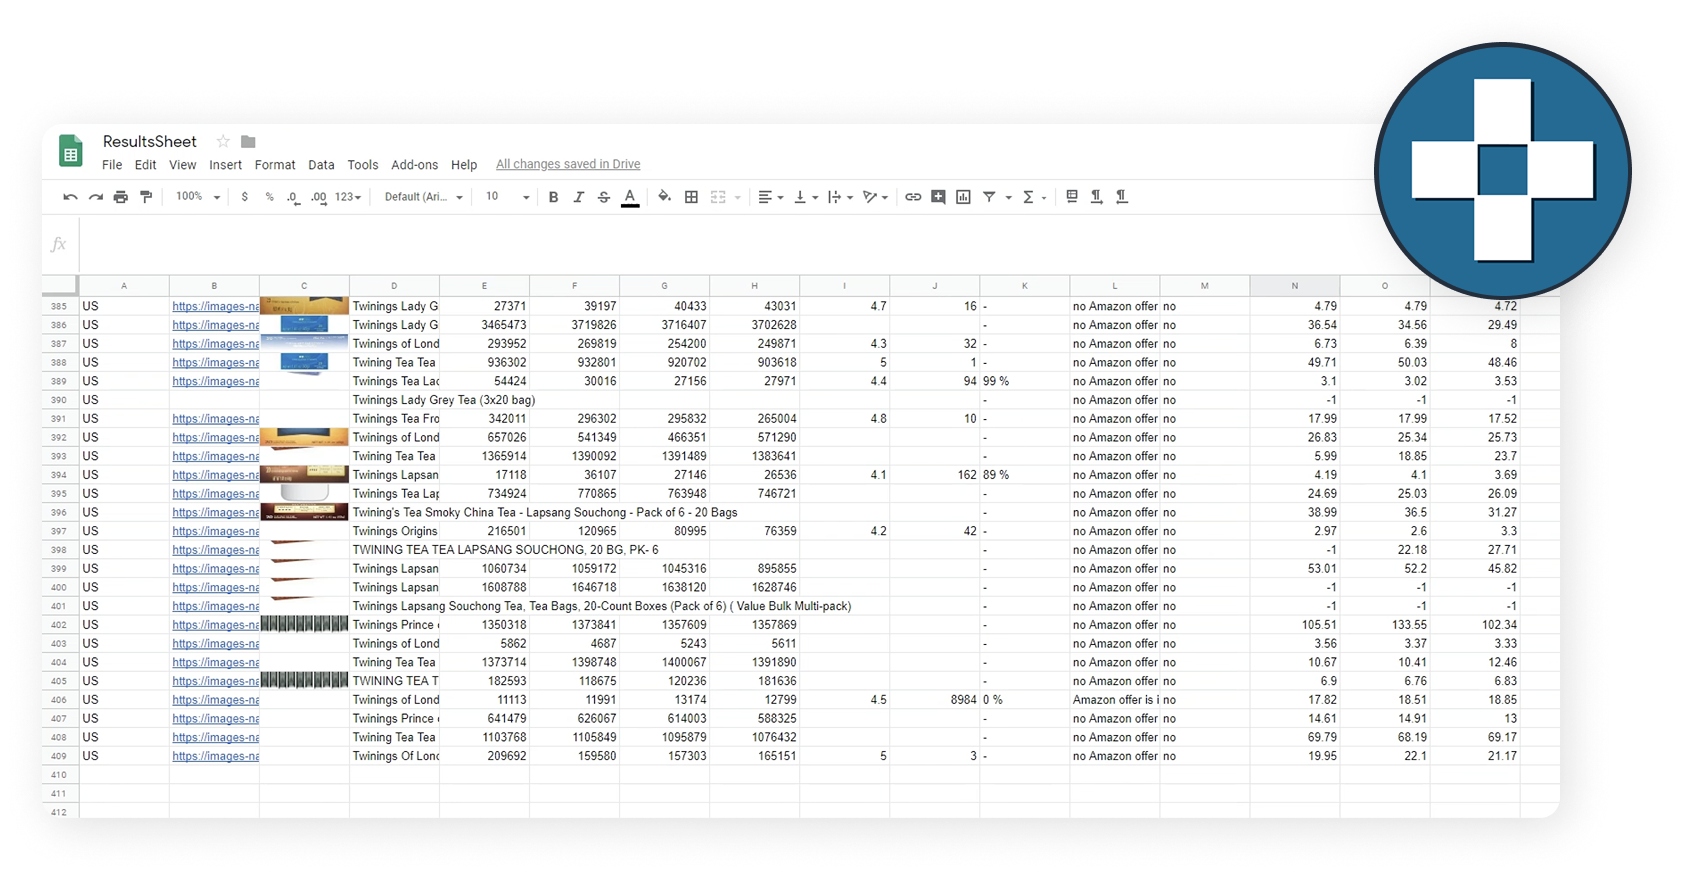This screenshot has width=1690, height=876.
Task: Open Sheets home via green logo
Action: (70, 152)
